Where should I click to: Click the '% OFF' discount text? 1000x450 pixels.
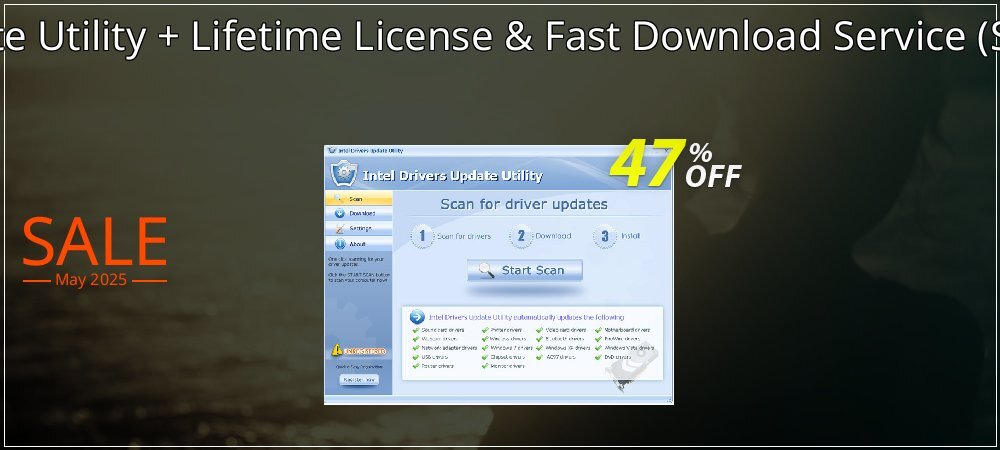point(713,166)
